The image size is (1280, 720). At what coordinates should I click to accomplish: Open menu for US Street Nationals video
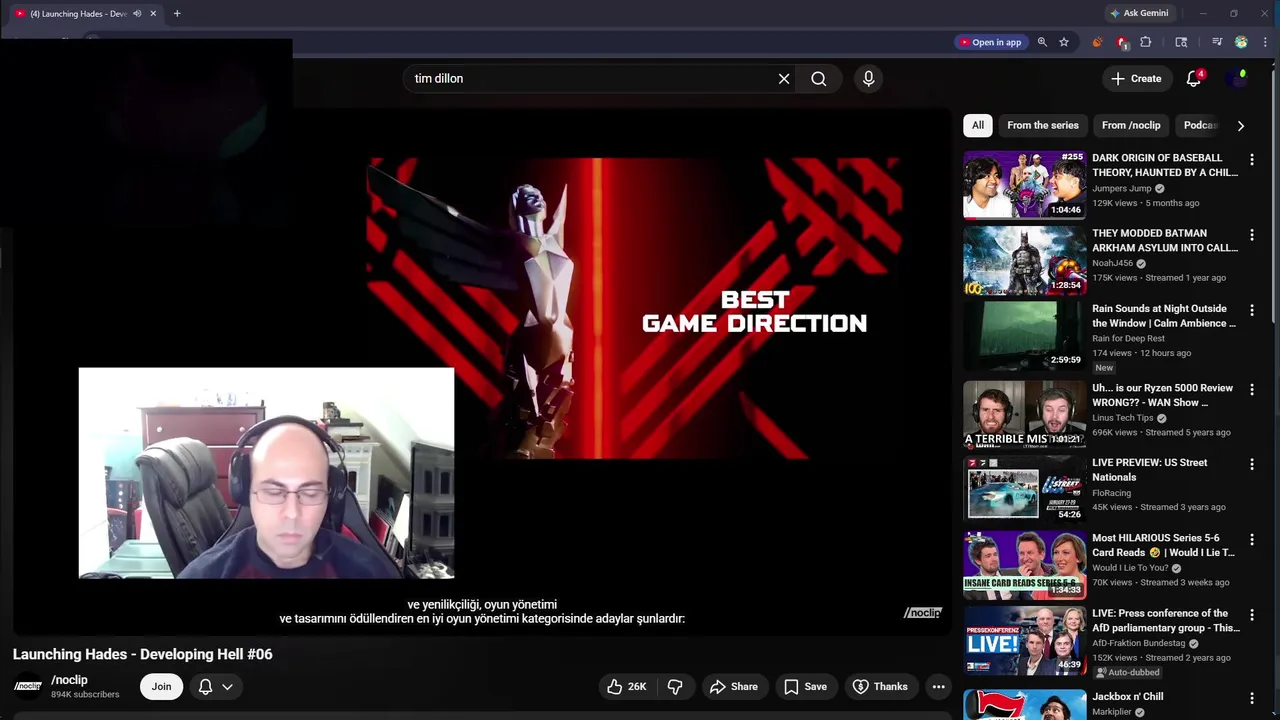1252,464
